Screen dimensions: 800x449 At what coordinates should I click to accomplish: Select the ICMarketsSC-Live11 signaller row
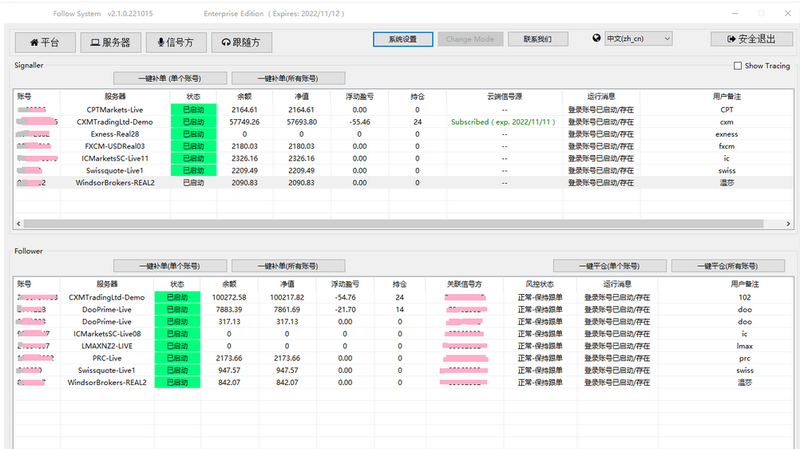[x=403, y=158]
